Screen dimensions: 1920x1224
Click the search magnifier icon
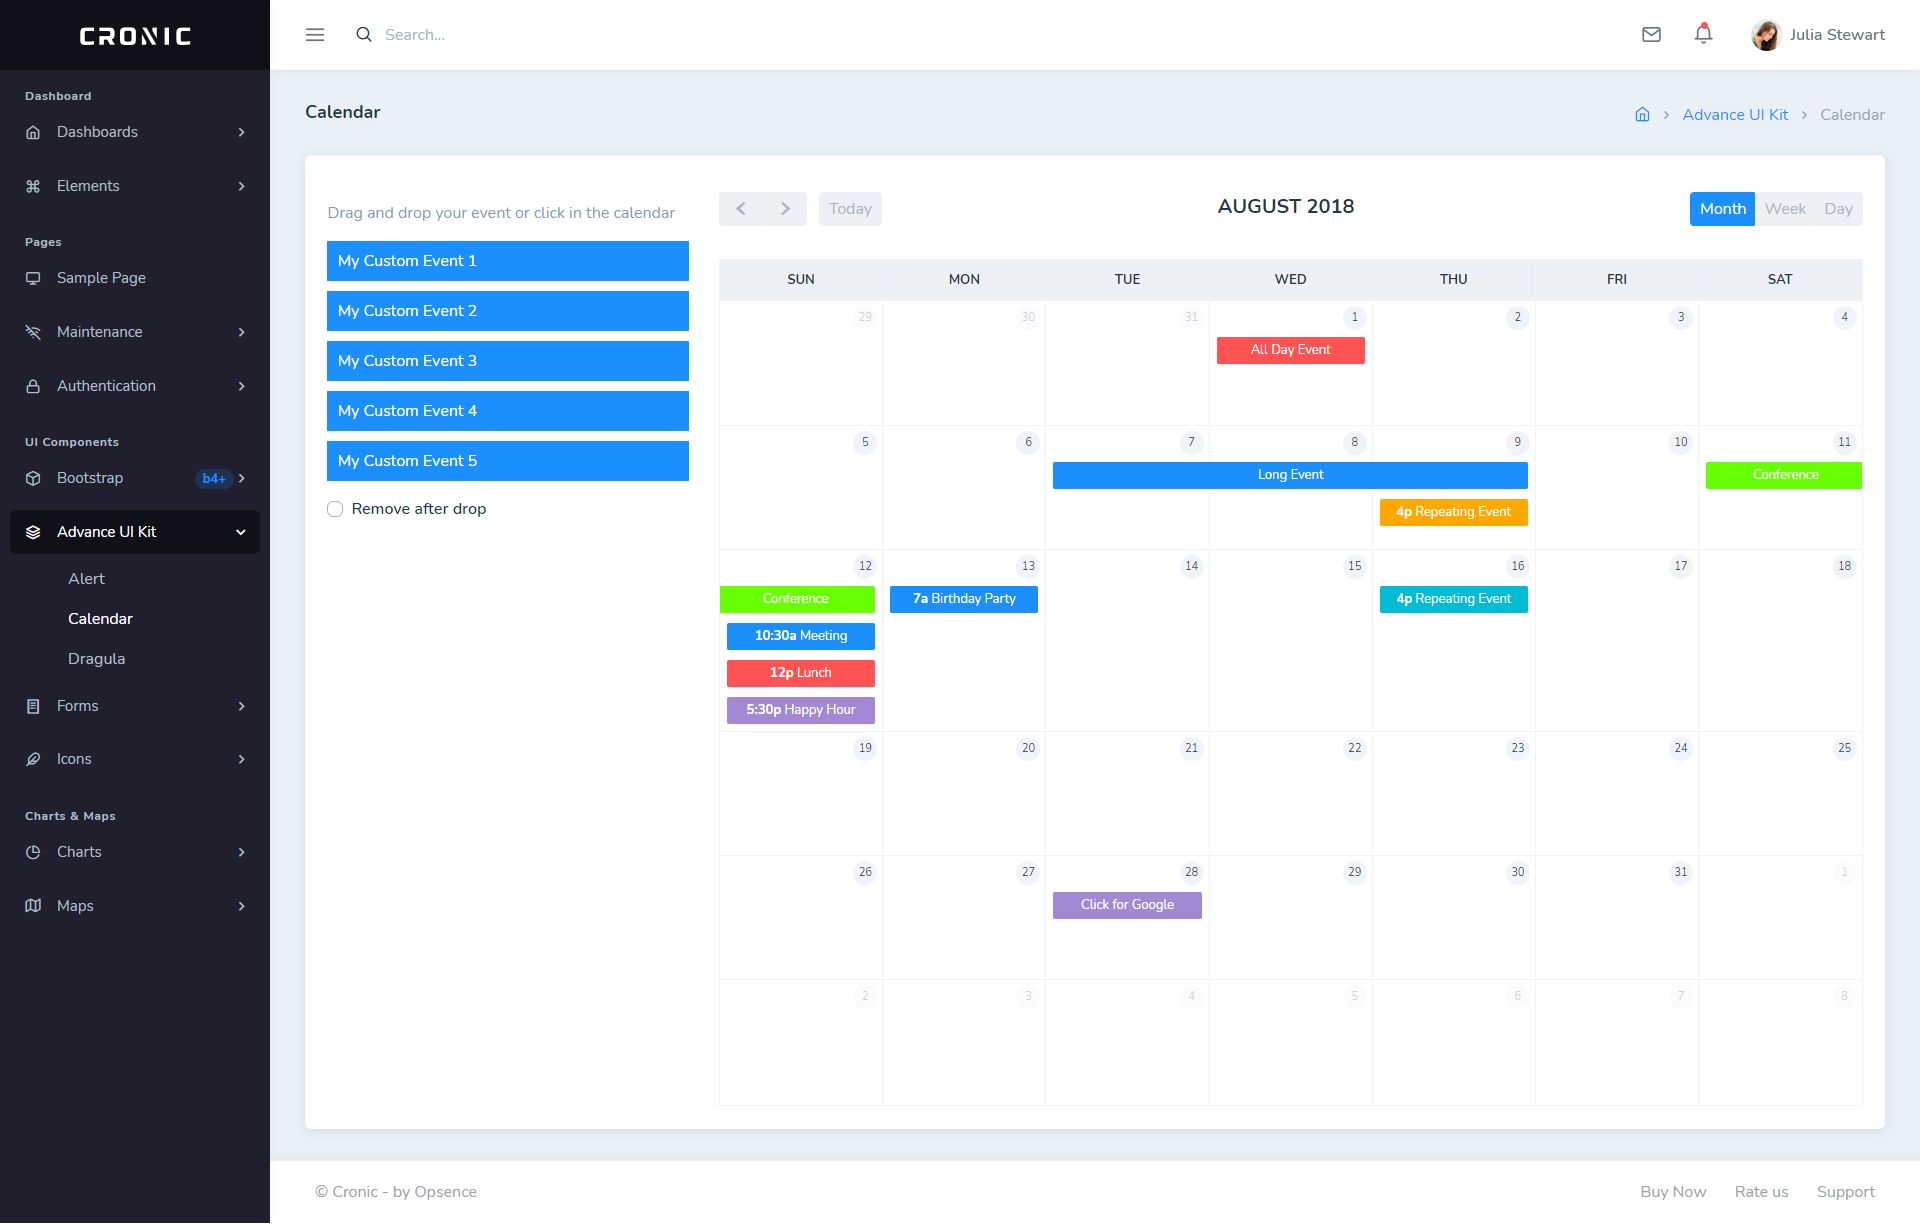(x=364, y=35)
